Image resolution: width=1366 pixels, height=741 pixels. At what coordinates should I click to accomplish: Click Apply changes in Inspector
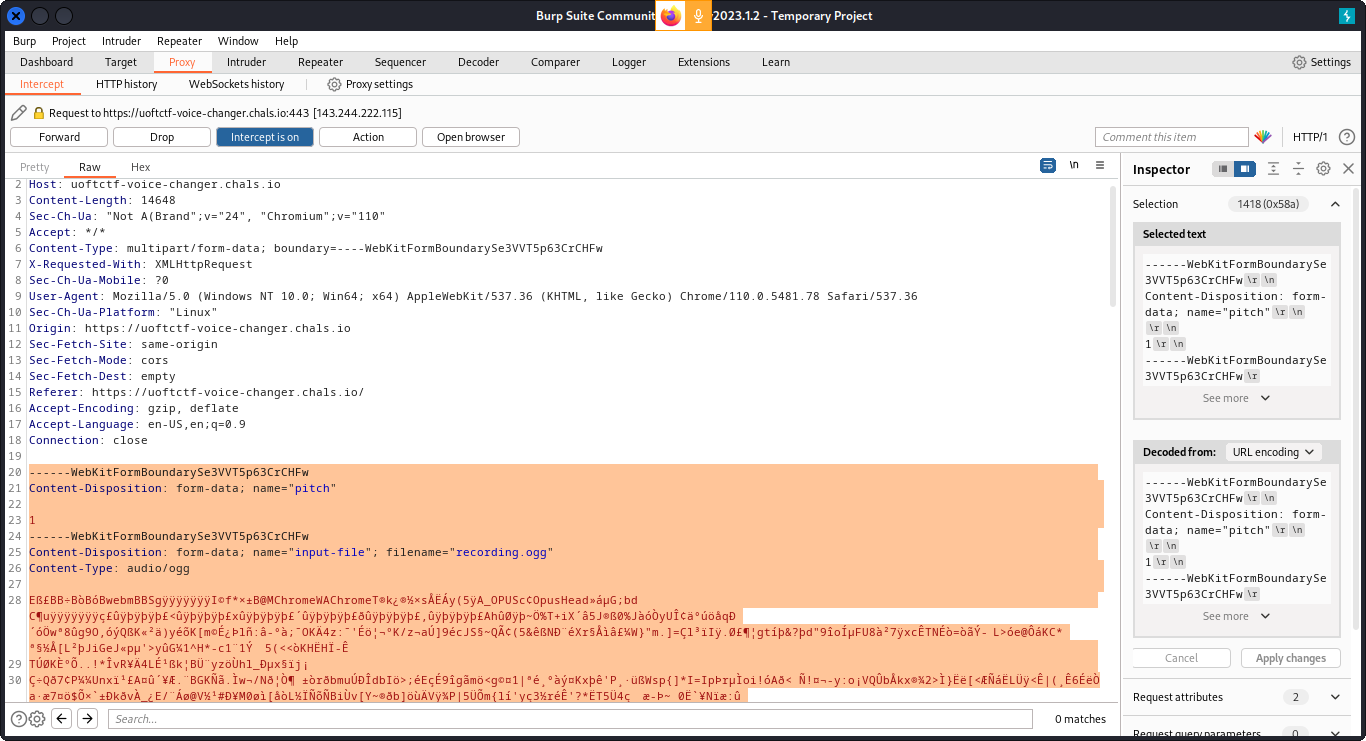[1290, 658]
